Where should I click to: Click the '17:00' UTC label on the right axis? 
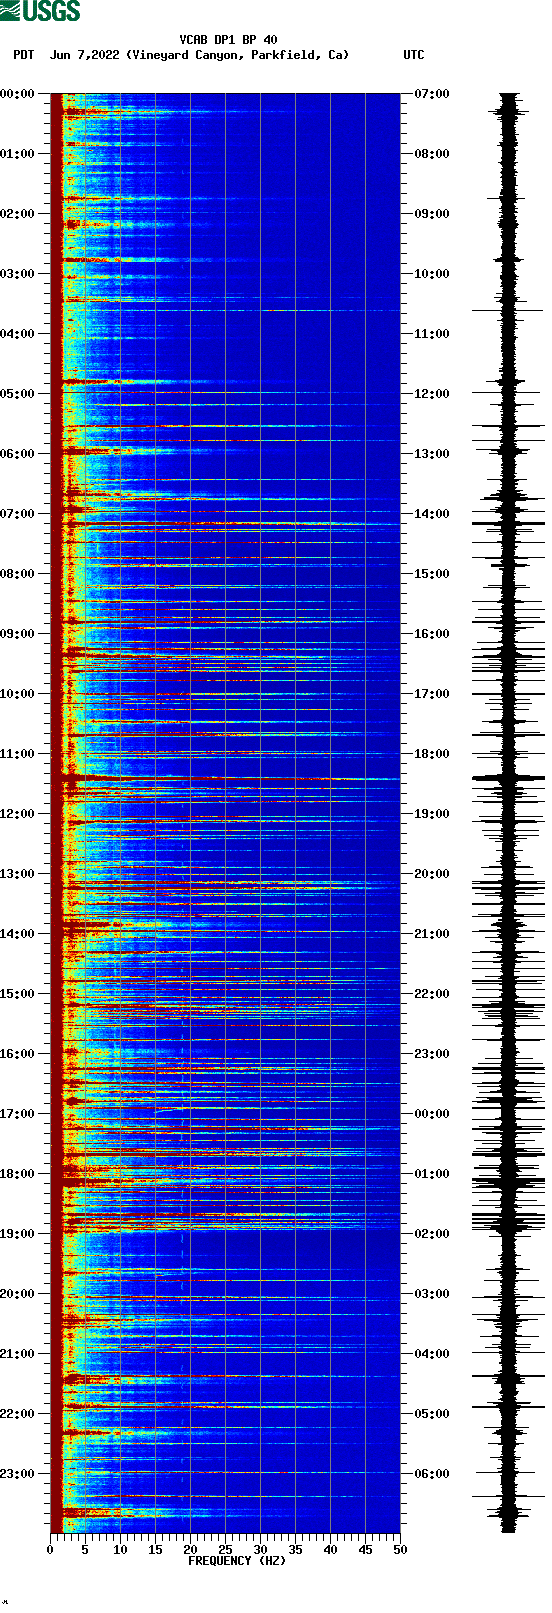click(x=432, y=694)
